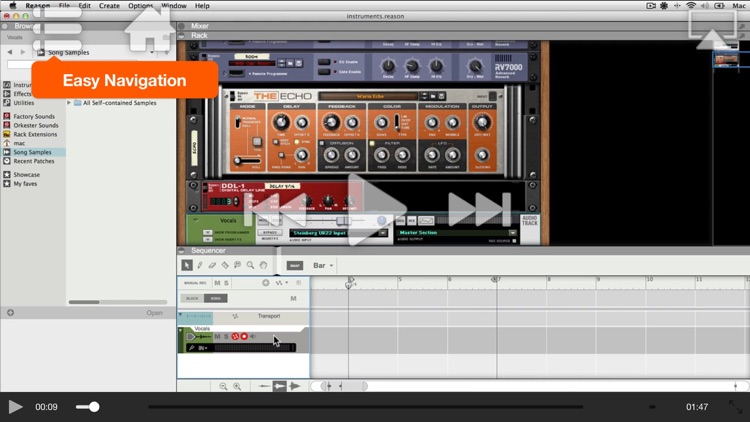
Task: Click browser back arrow
Action: (10, 52)
